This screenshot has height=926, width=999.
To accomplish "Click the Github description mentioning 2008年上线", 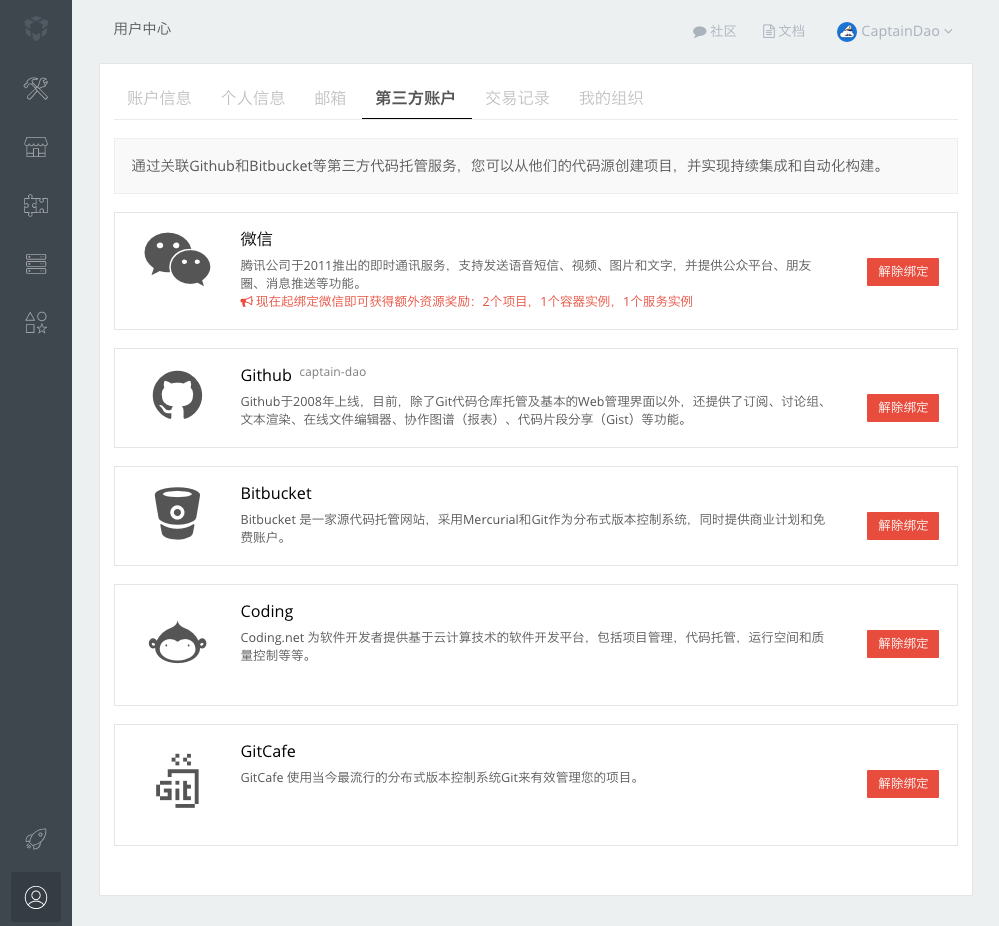I will (534, 410).
